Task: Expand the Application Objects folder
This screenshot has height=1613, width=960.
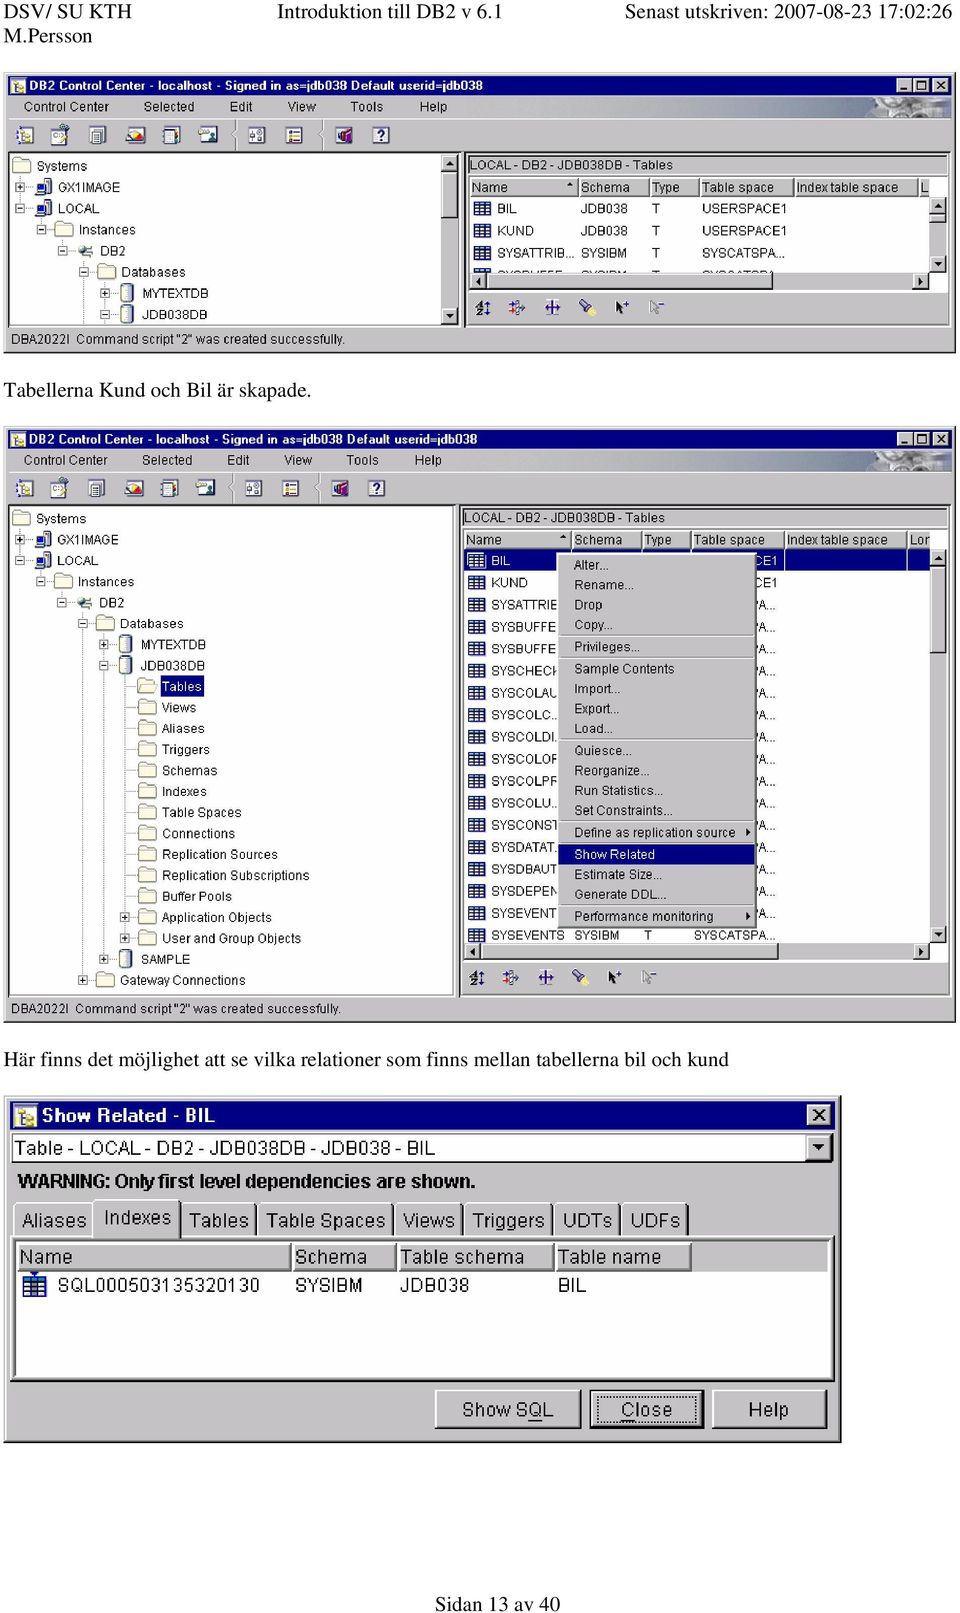Action: coord(125,917)
